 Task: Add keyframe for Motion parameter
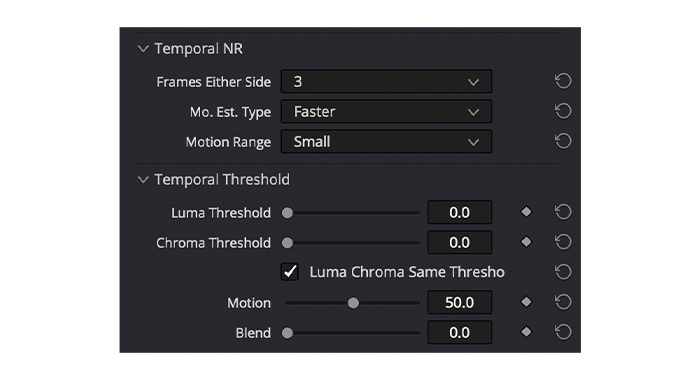[x=526, y=302]
